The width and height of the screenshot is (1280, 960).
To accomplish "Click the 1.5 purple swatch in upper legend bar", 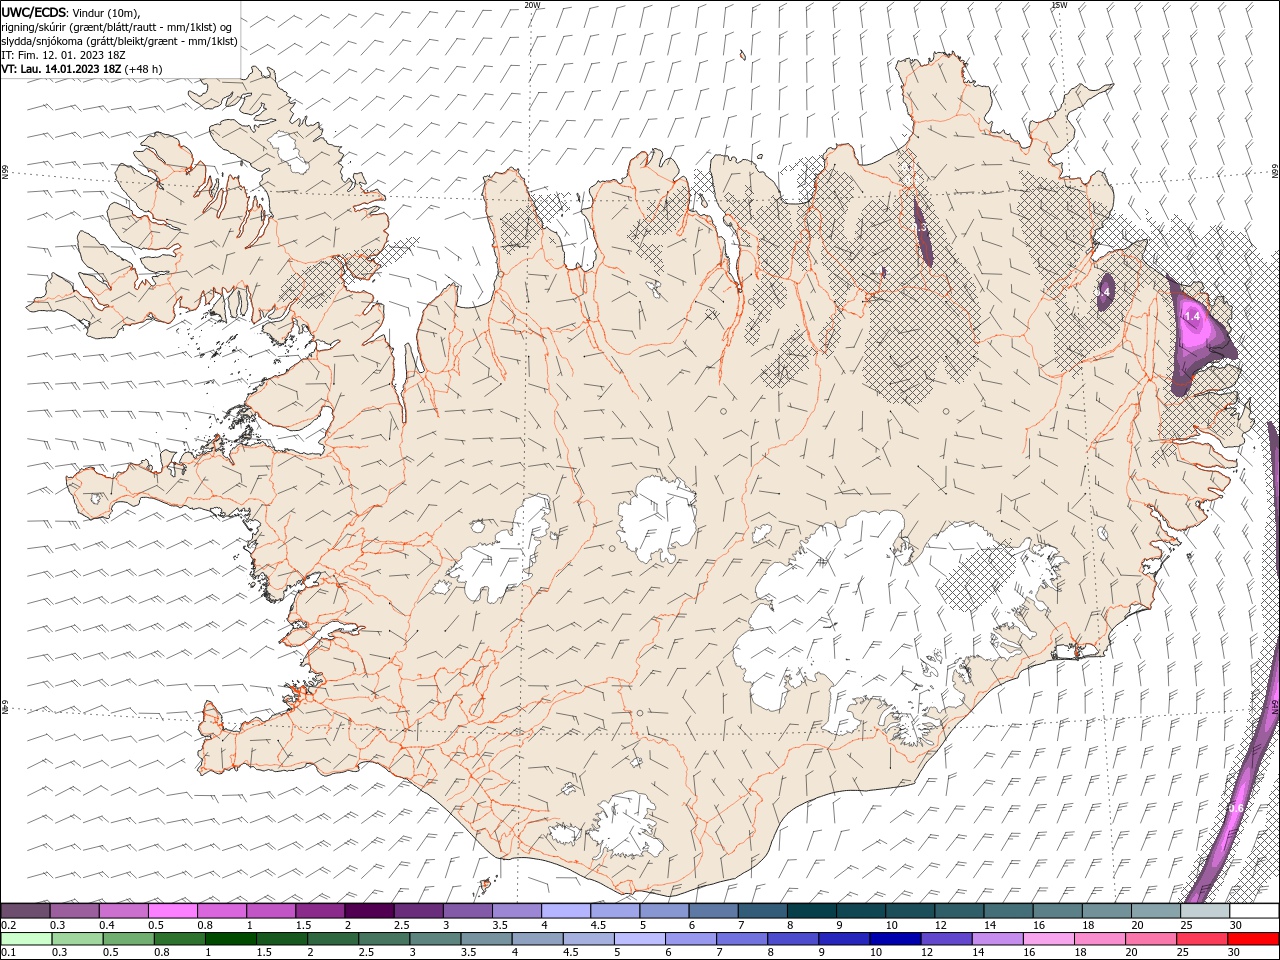I will [x=320, y=911].
